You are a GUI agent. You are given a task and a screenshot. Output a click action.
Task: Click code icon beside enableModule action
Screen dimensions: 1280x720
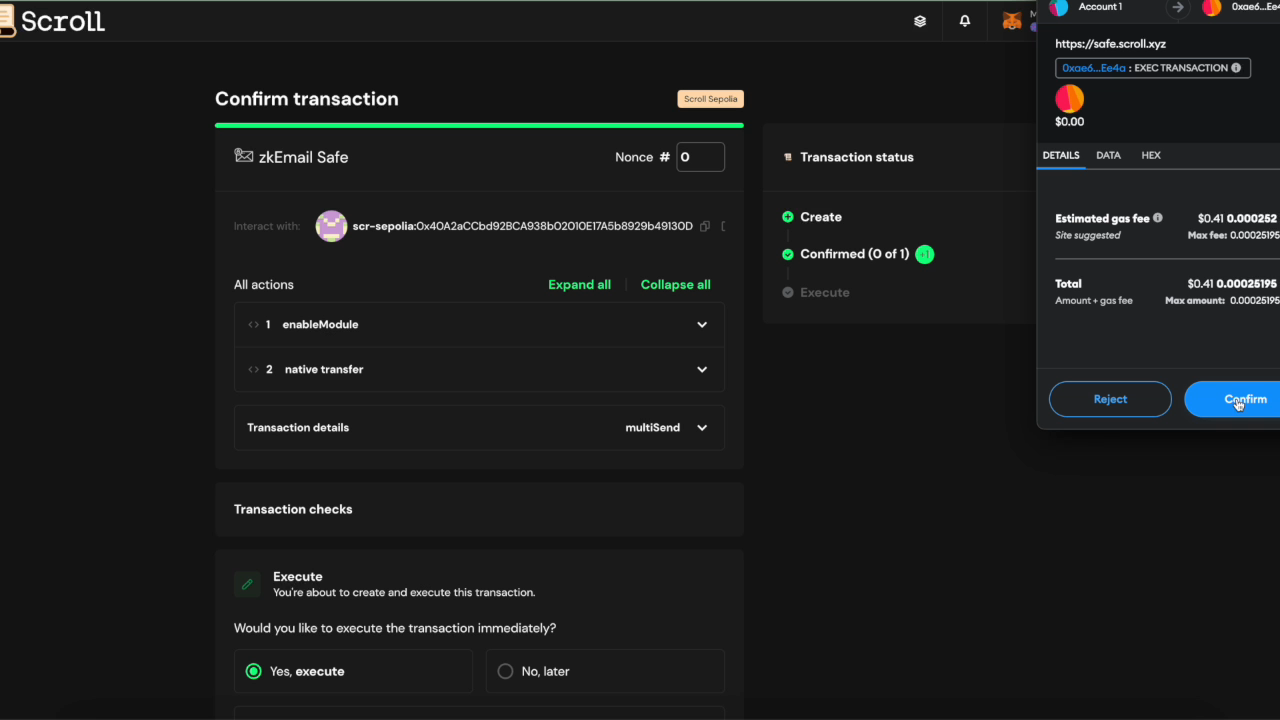[253, 324]
